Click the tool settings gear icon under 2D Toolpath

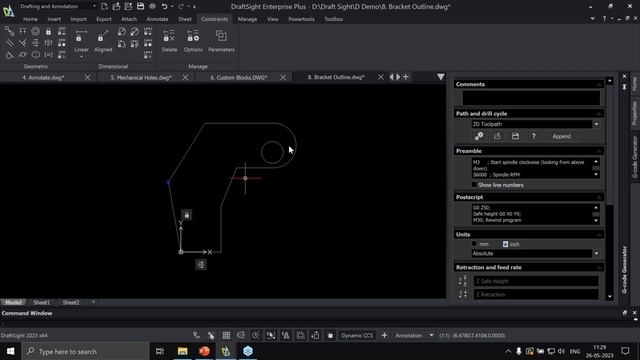pos(479,136)
